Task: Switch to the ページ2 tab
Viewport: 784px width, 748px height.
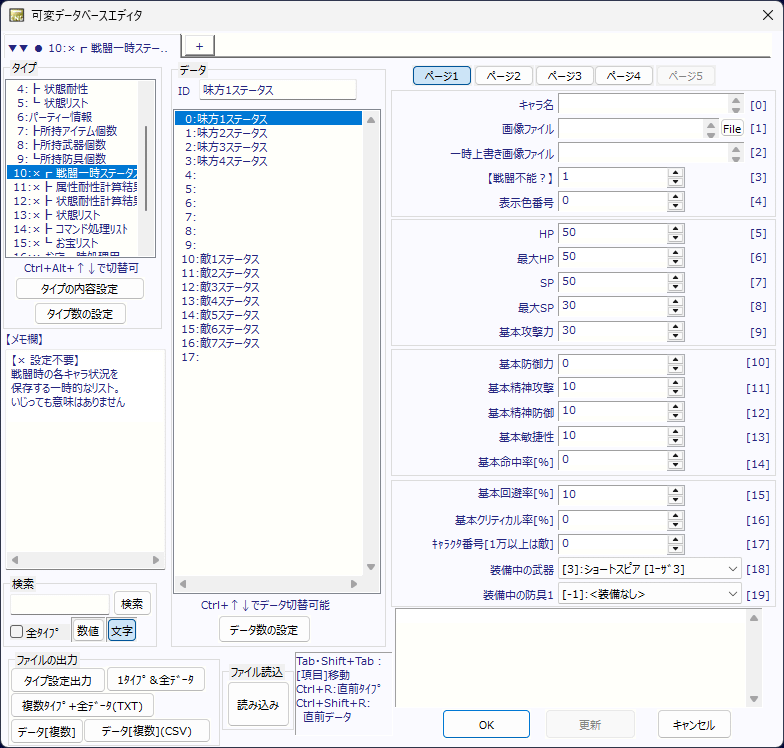Action: [x=503, y=76]
